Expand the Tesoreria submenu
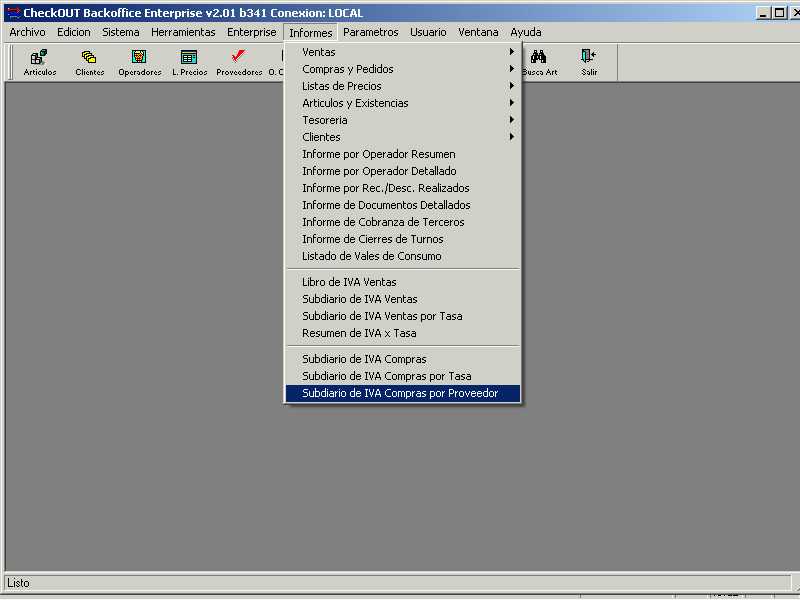 403,120
